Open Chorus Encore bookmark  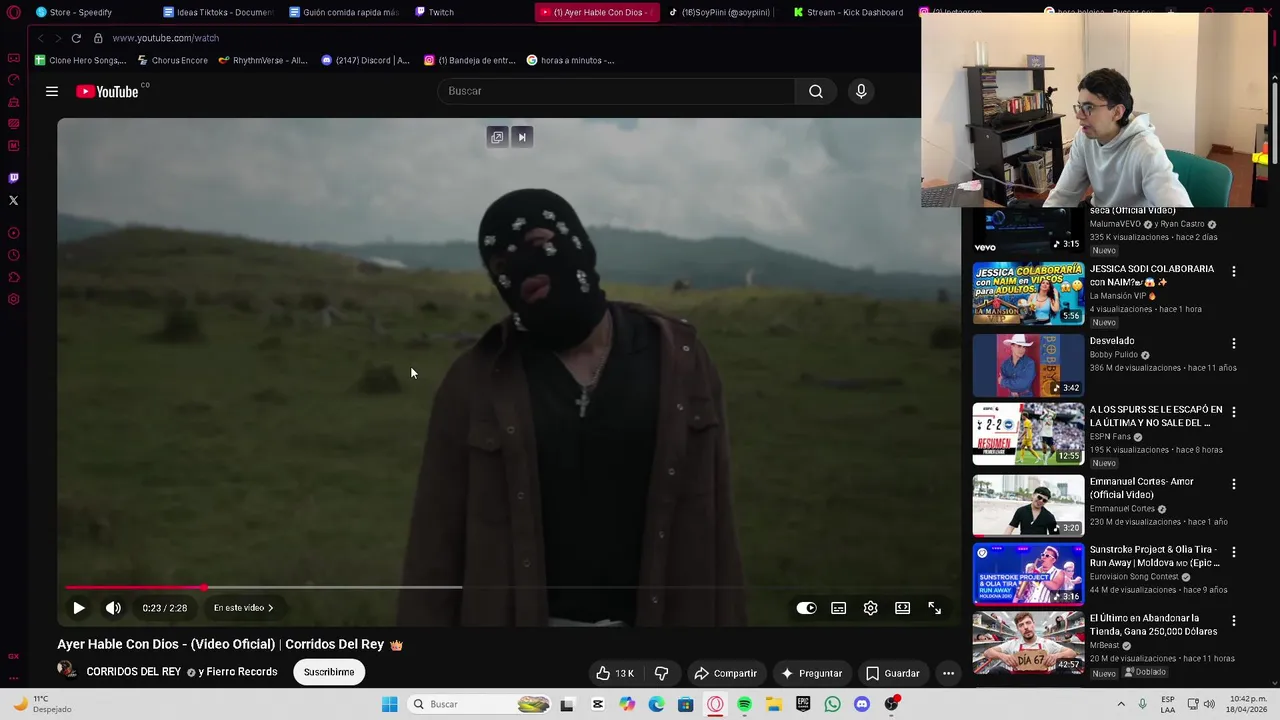tap(172, 60)
